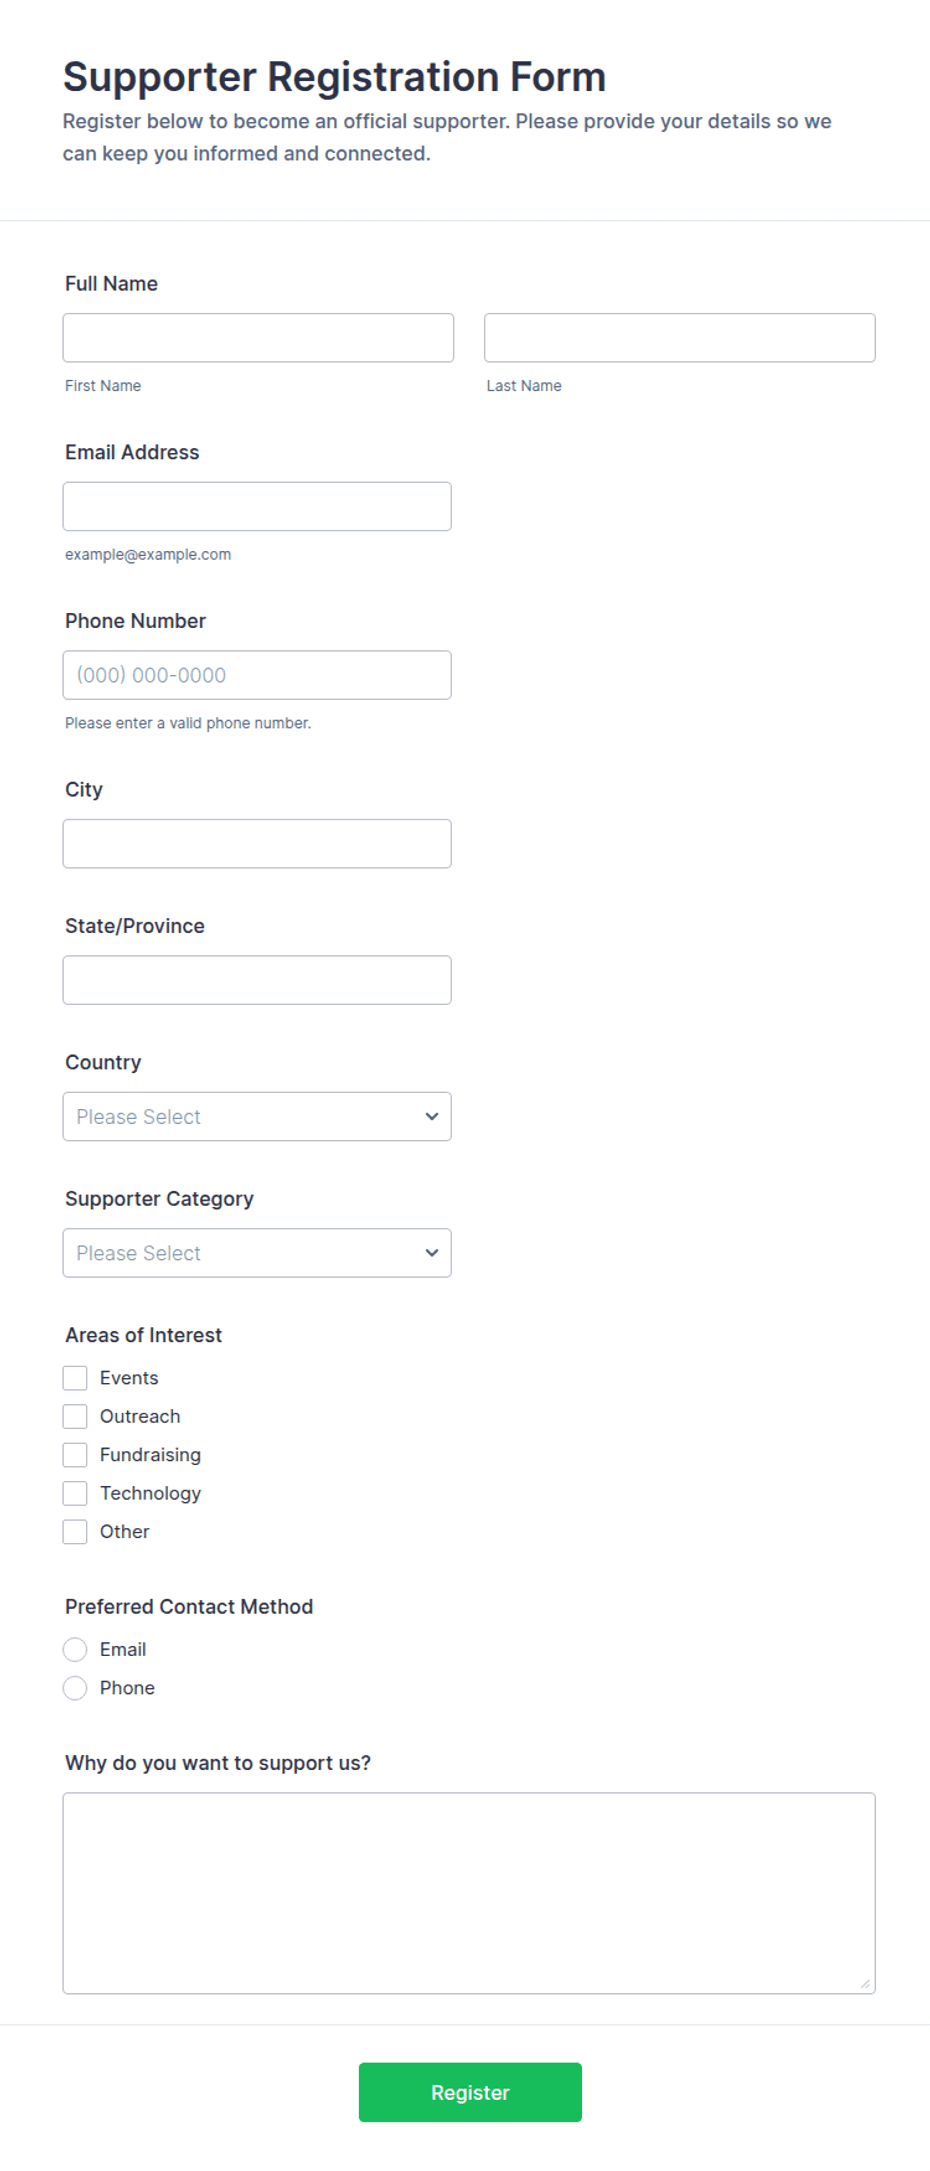Click the support reason text area
Screen dimensions: 930x2171
tap(469, 1894)
